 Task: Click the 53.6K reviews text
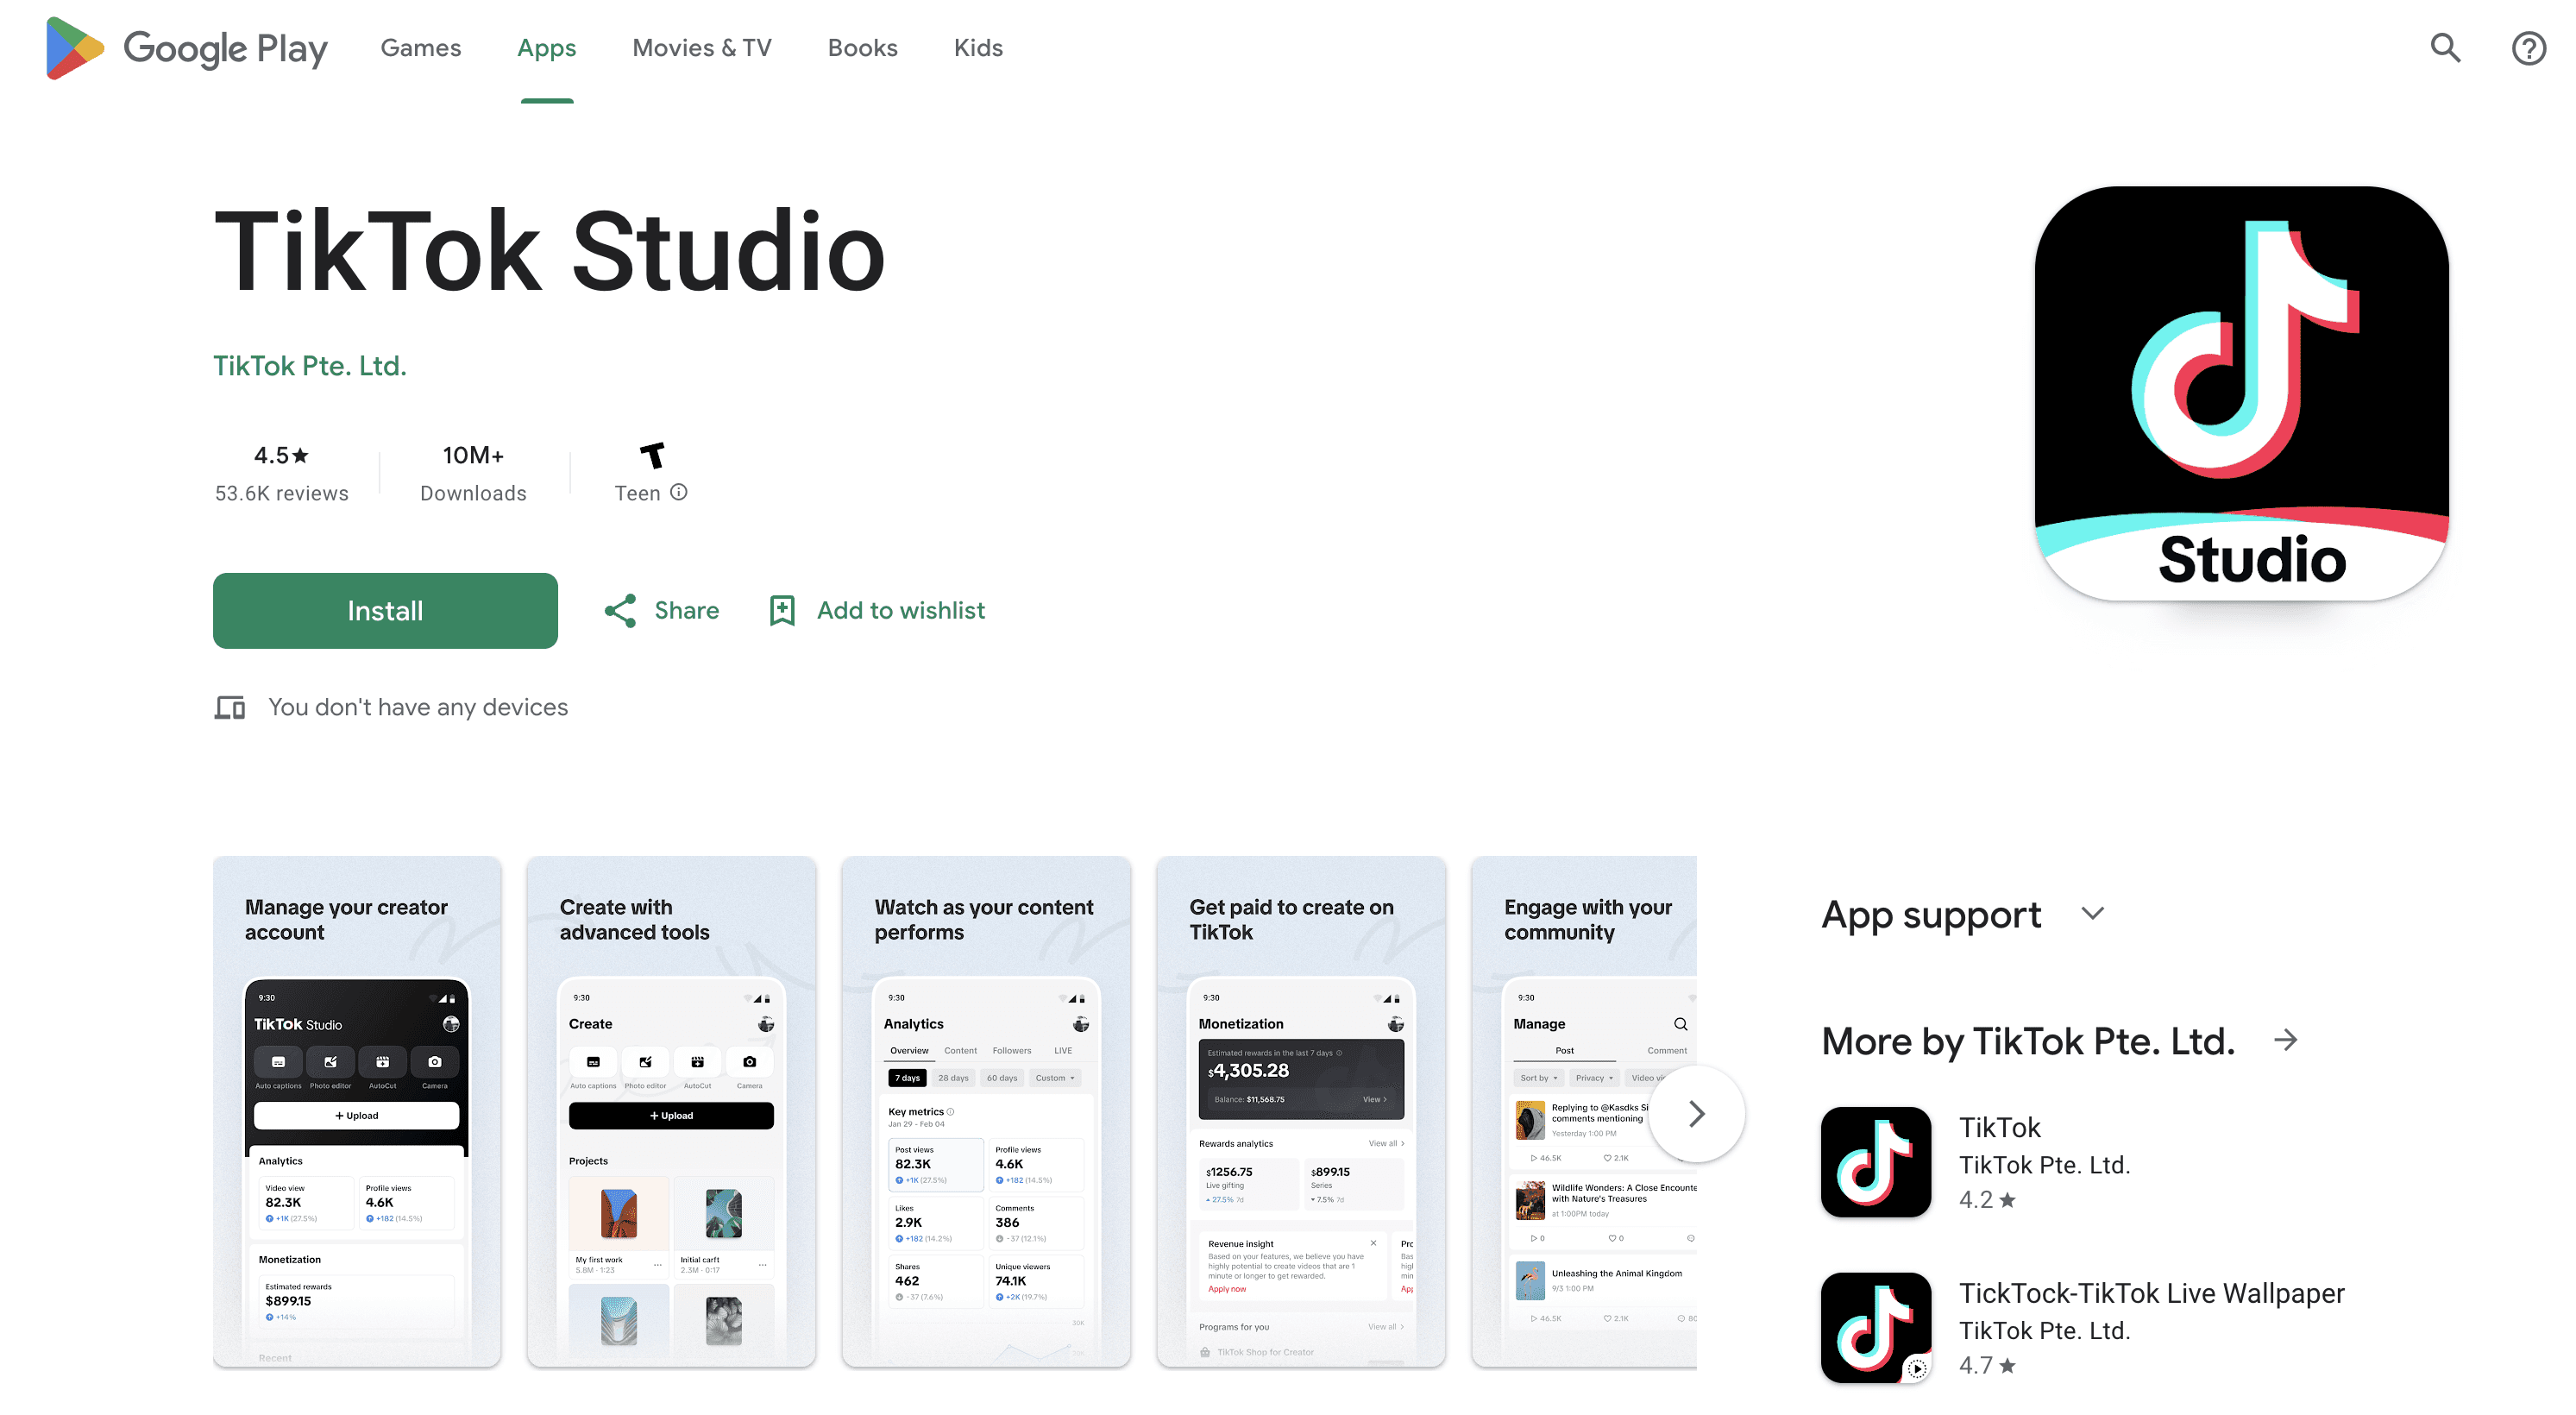click(282, 493)
